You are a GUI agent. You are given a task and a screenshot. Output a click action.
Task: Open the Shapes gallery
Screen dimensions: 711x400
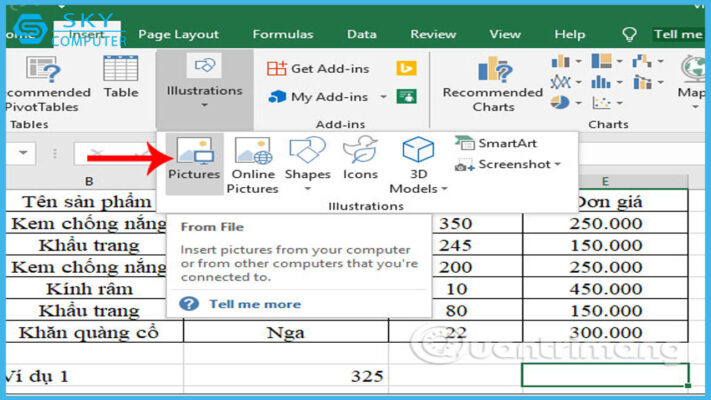click(x=307, y=164)
